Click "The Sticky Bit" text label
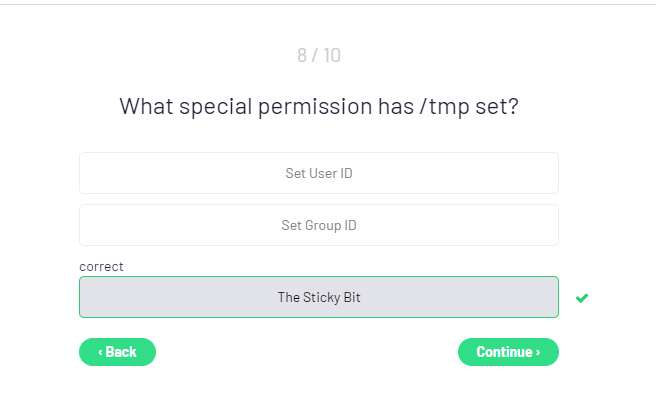Screen dimensions: 656x416 click(318, 297)
